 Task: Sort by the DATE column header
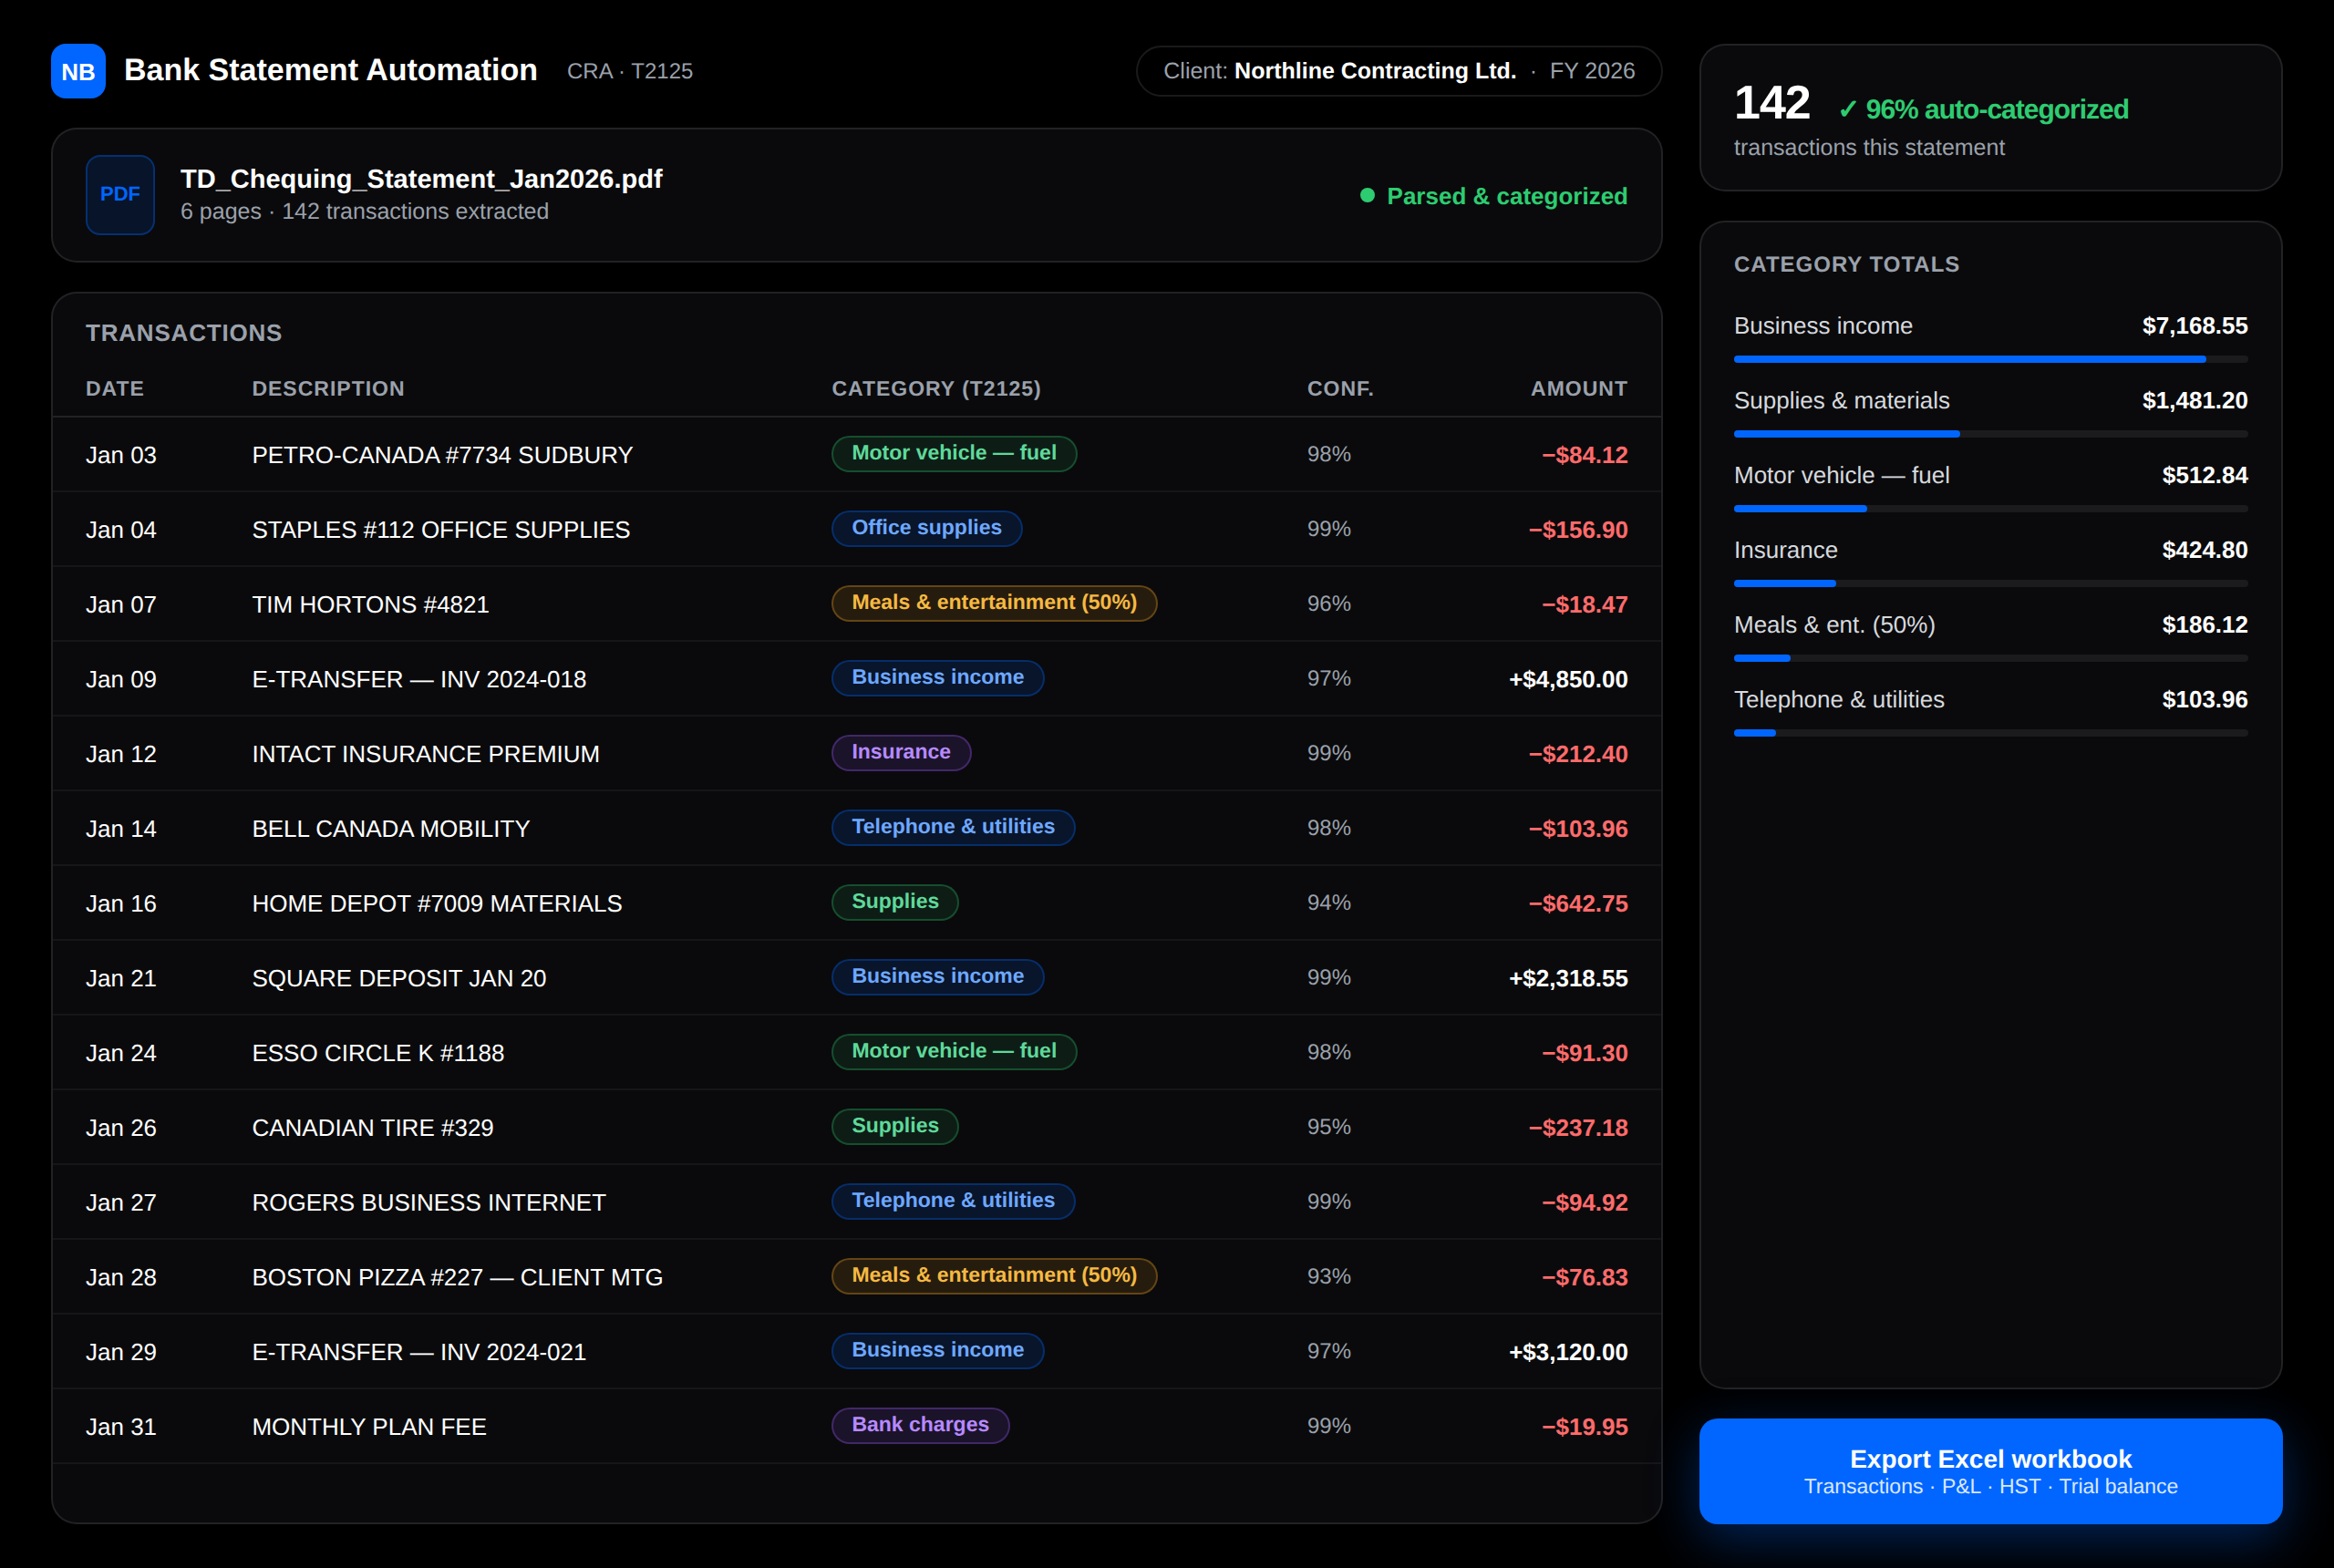(115, 389)
